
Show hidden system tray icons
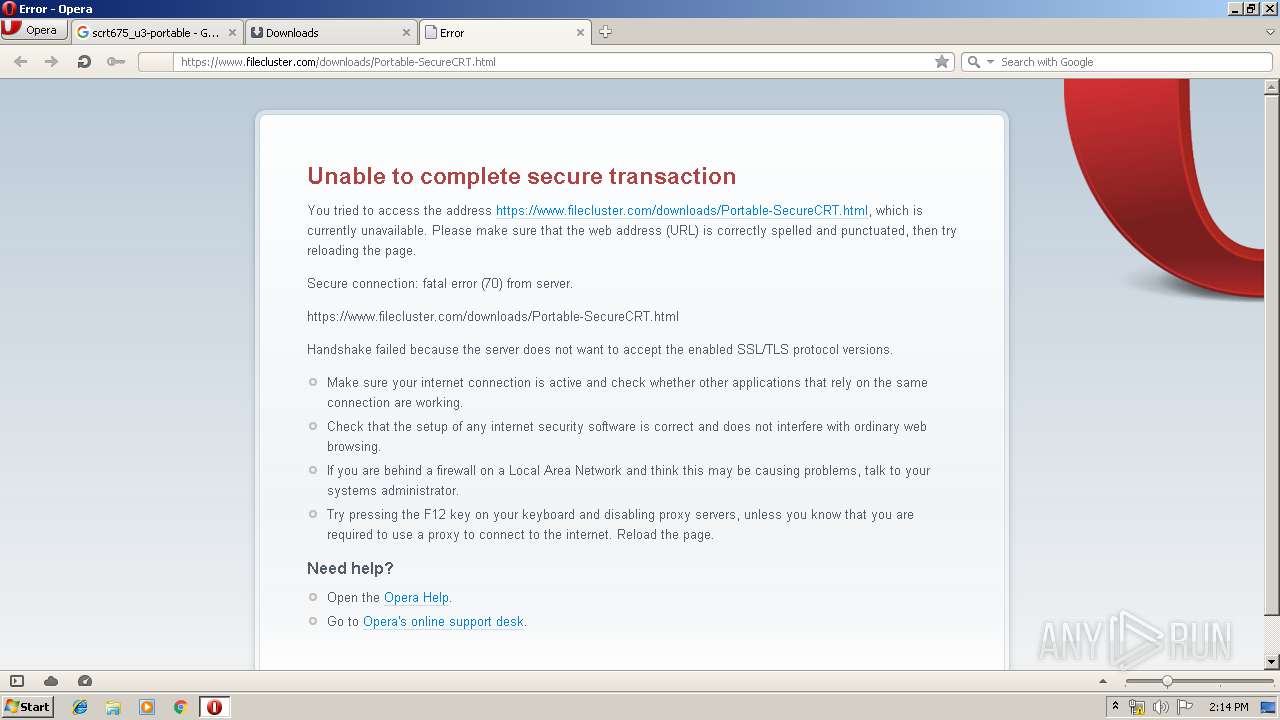tap(1115, 707)
